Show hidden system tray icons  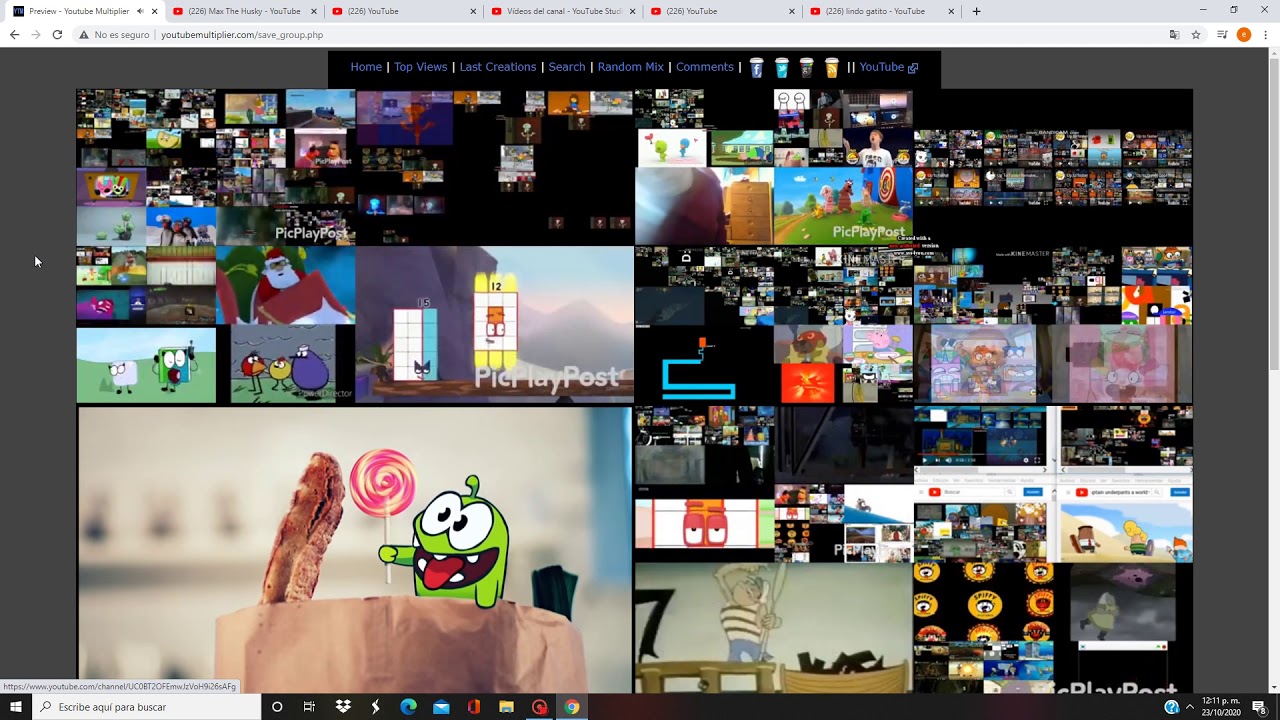(1189, 707)
